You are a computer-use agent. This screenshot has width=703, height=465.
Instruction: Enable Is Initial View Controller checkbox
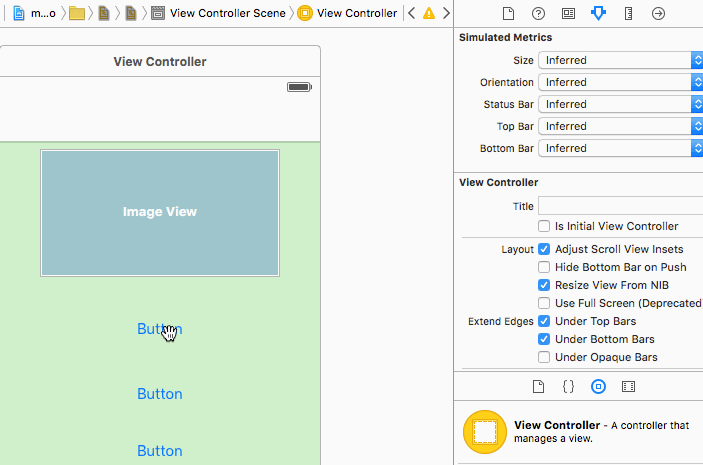click(x=544, y=226)
